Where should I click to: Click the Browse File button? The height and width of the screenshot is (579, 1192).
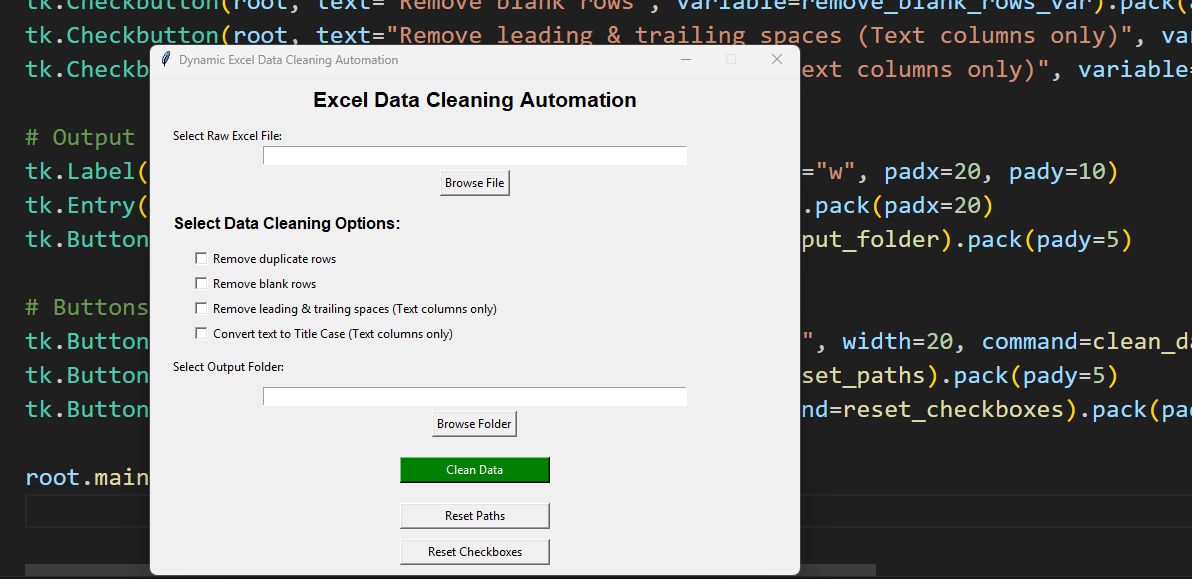tap(474, 183)
